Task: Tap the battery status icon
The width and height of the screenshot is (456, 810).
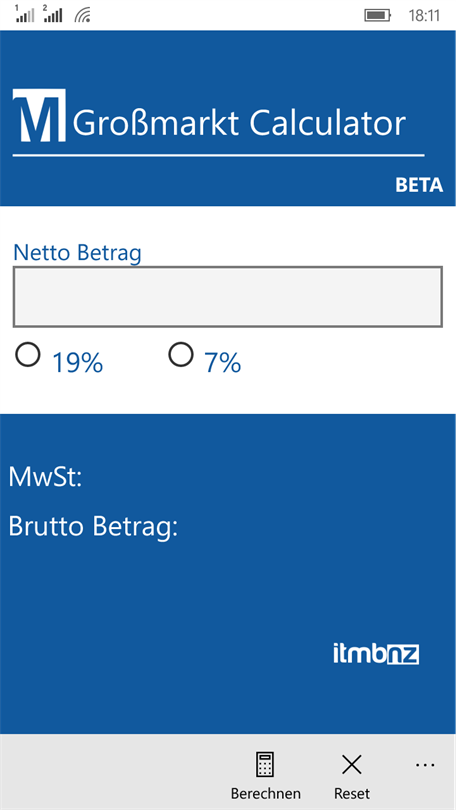Action: click(x=377, y=15)
